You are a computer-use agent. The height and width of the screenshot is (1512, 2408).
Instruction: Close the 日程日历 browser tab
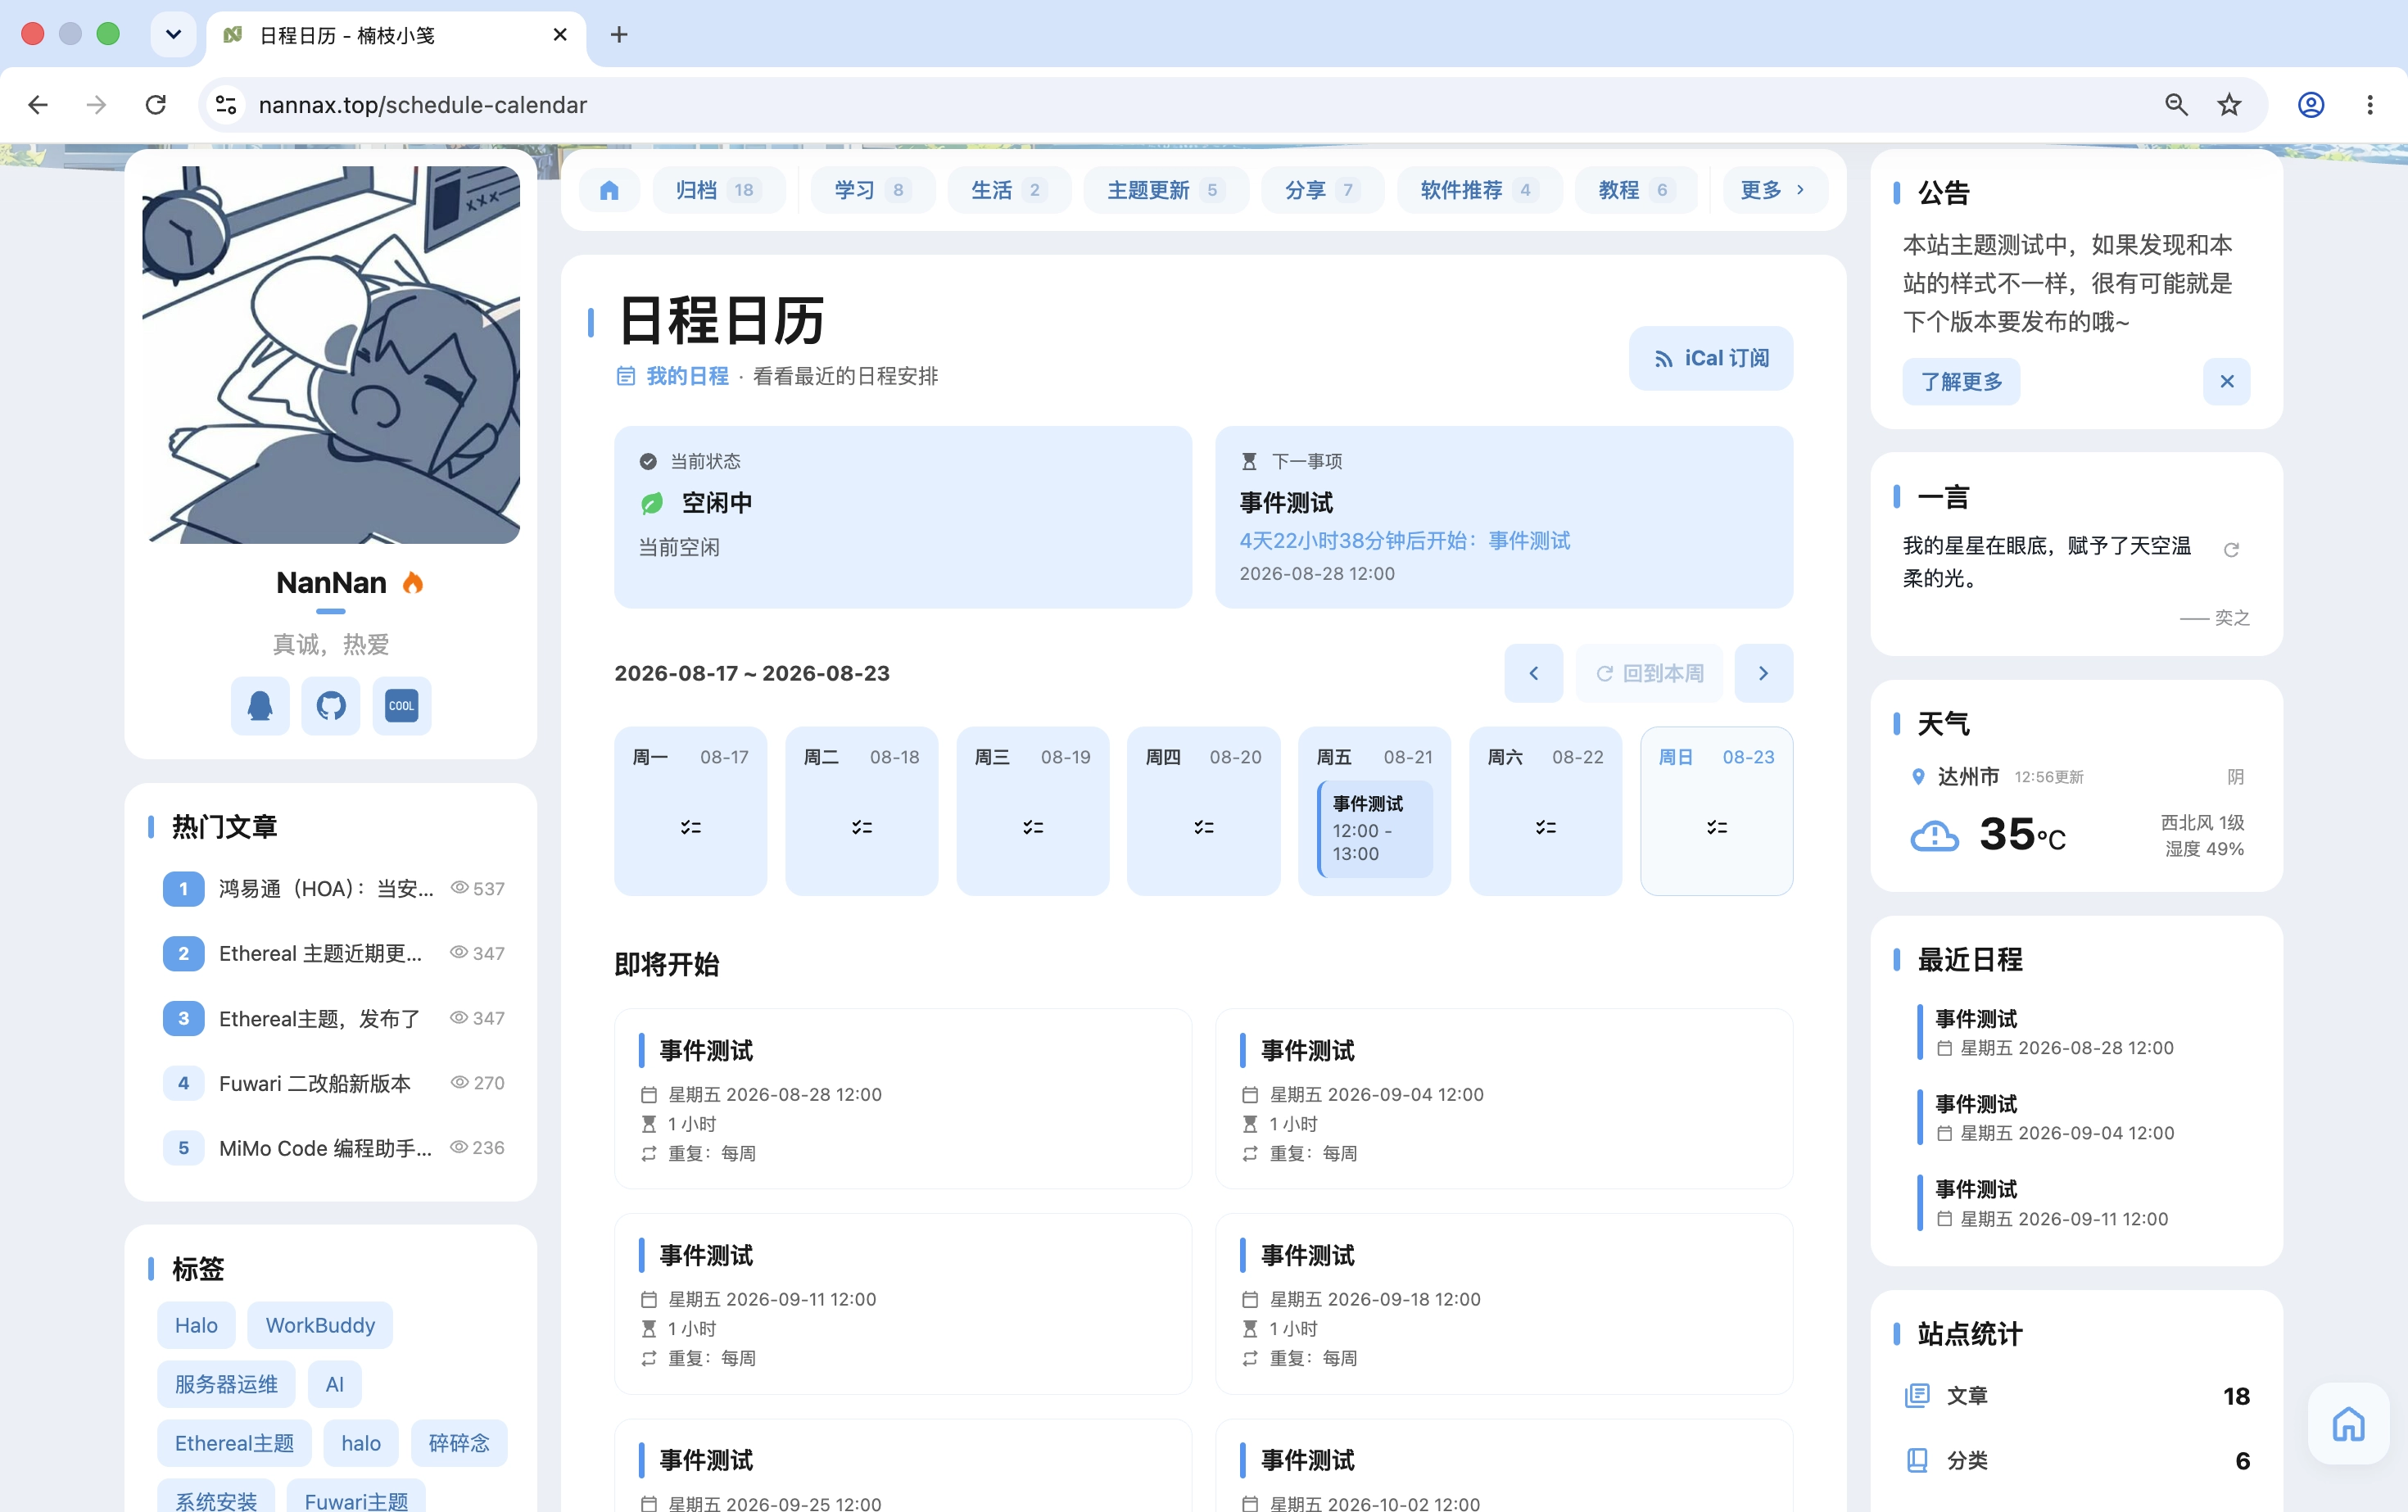[560, 35]
